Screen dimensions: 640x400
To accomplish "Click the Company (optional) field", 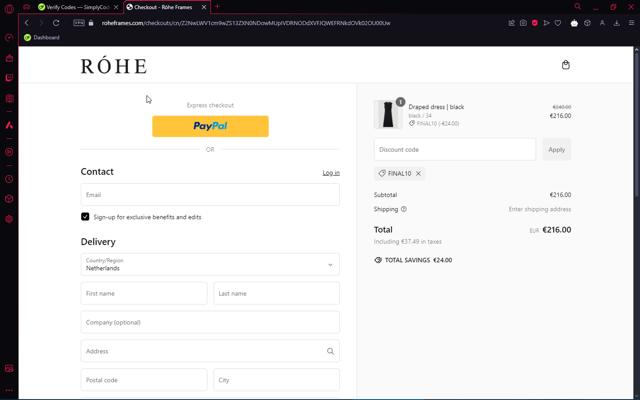I will (x=210, y=322).
